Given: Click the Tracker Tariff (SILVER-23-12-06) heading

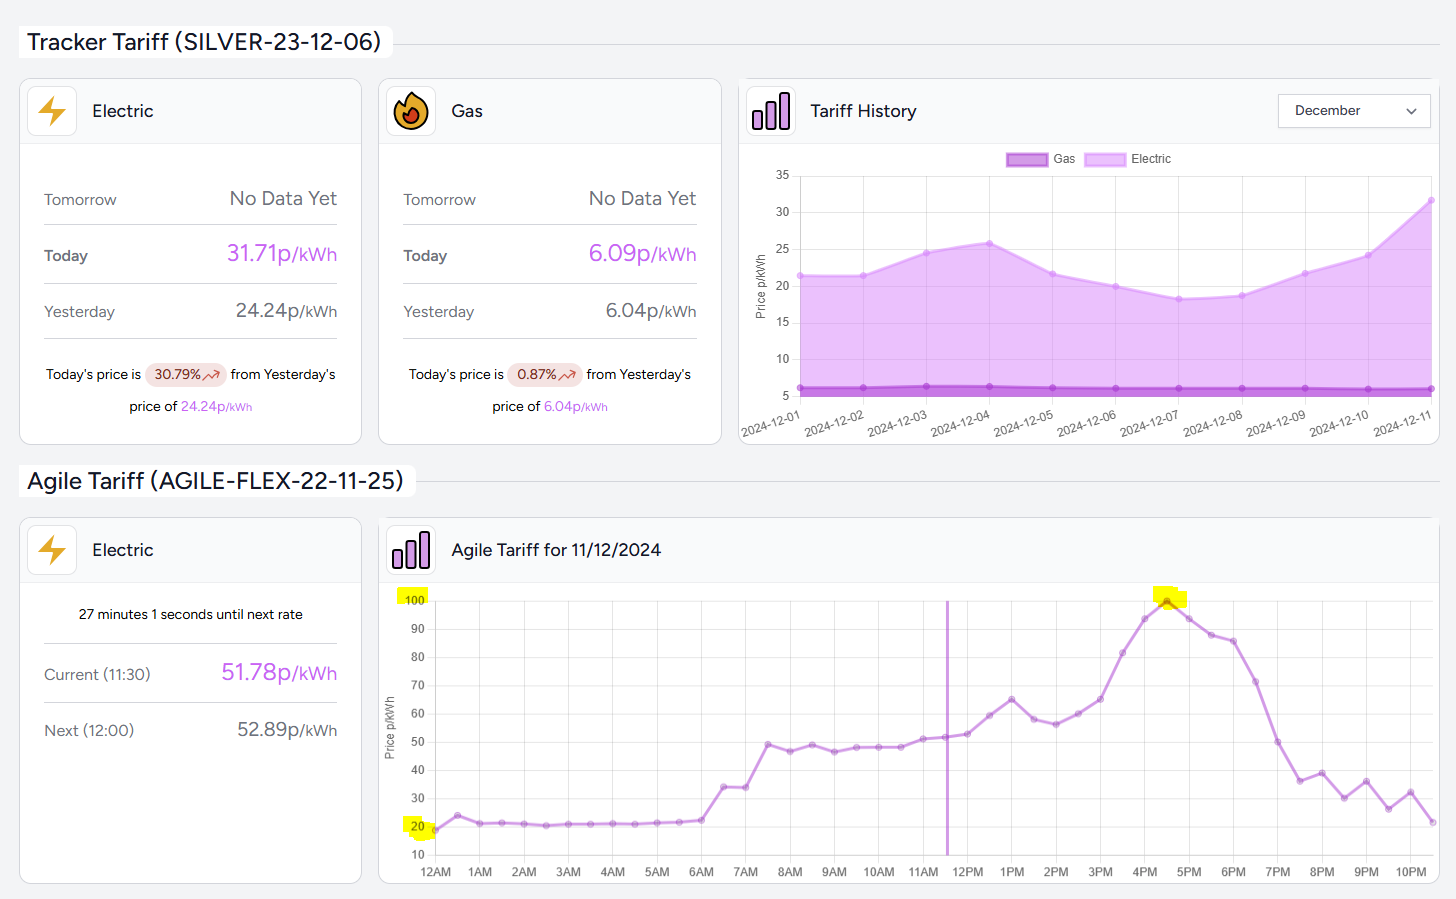Looking at the screenshot, I should tap(204, 42).
